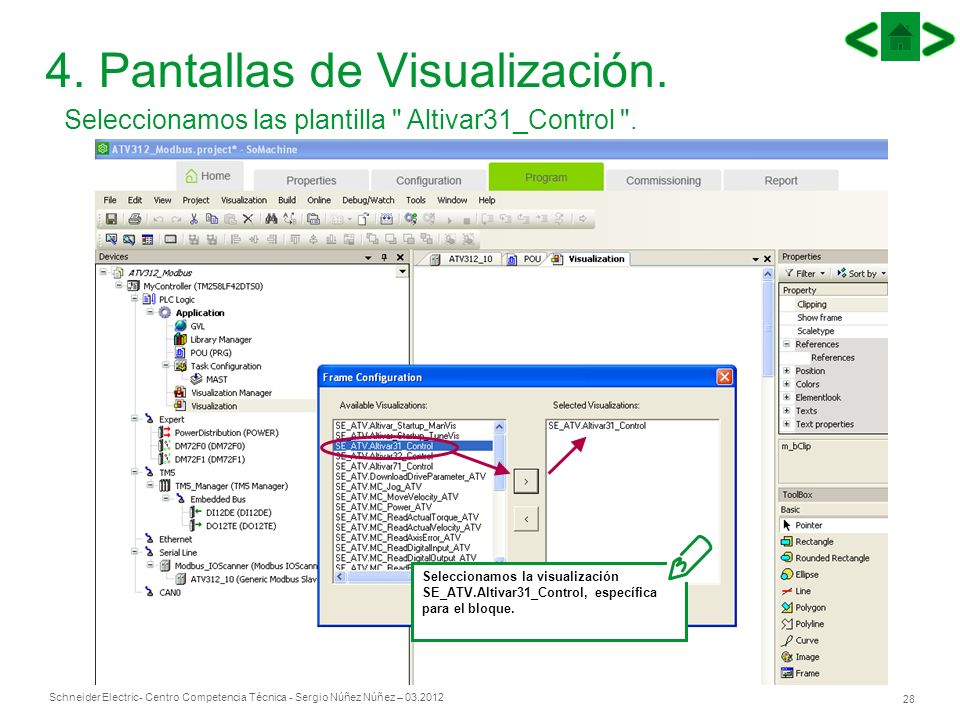960x720 pixels.
Task: Select the Image tool in ToolBox
Action: point(801,658)
